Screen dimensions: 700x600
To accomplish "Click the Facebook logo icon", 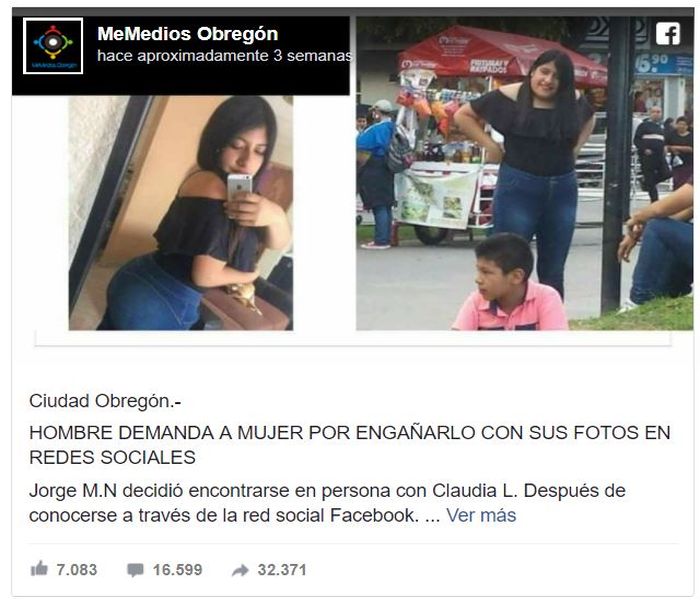I will (668, 33).
